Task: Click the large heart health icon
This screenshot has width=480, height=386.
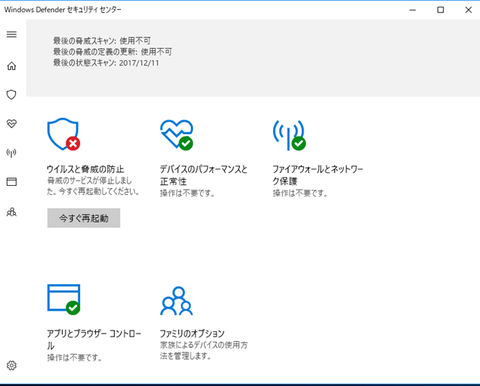Action: coord(177,135)
